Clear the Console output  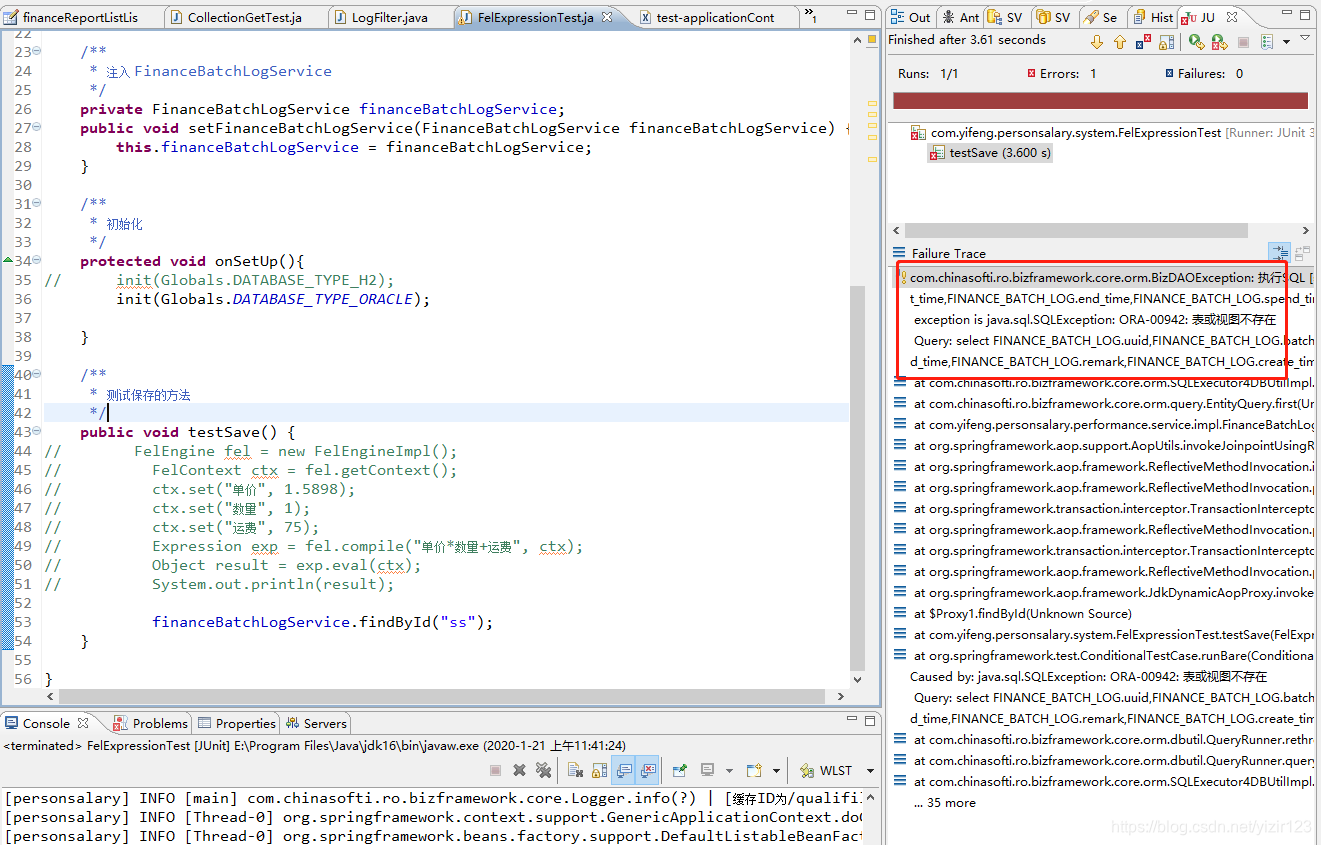pyautogui.click(x=575, y=769)
